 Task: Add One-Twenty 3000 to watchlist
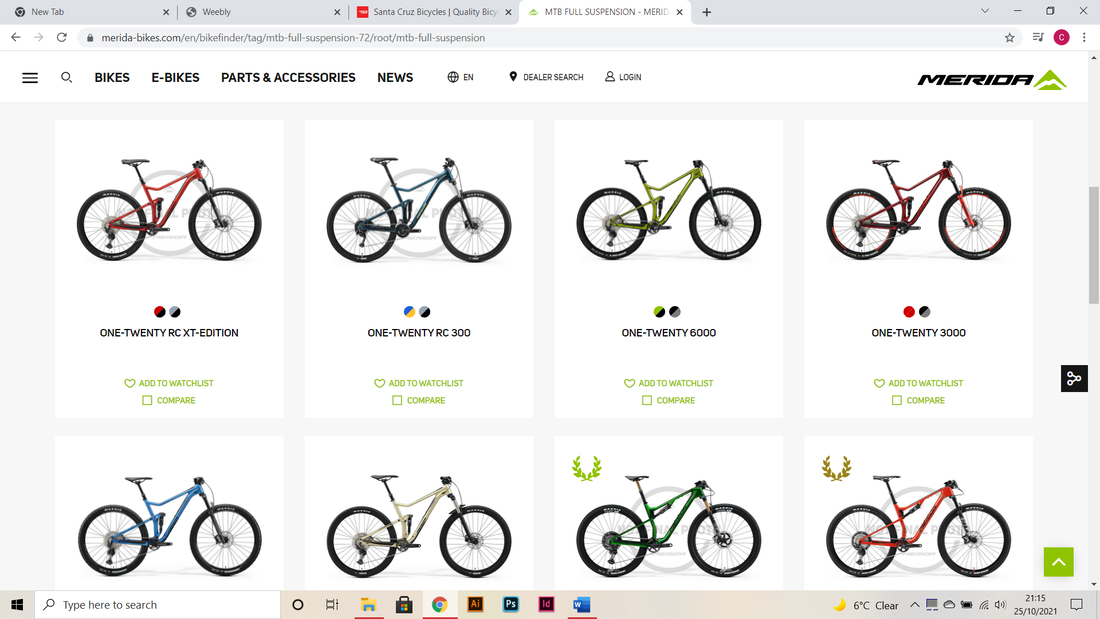pos(918,383)
